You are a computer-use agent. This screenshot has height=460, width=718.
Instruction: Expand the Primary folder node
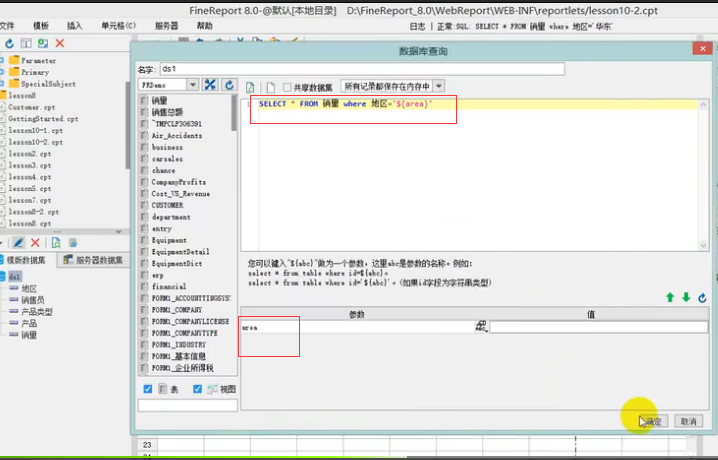pyautogui.click(x=2, y=72)
